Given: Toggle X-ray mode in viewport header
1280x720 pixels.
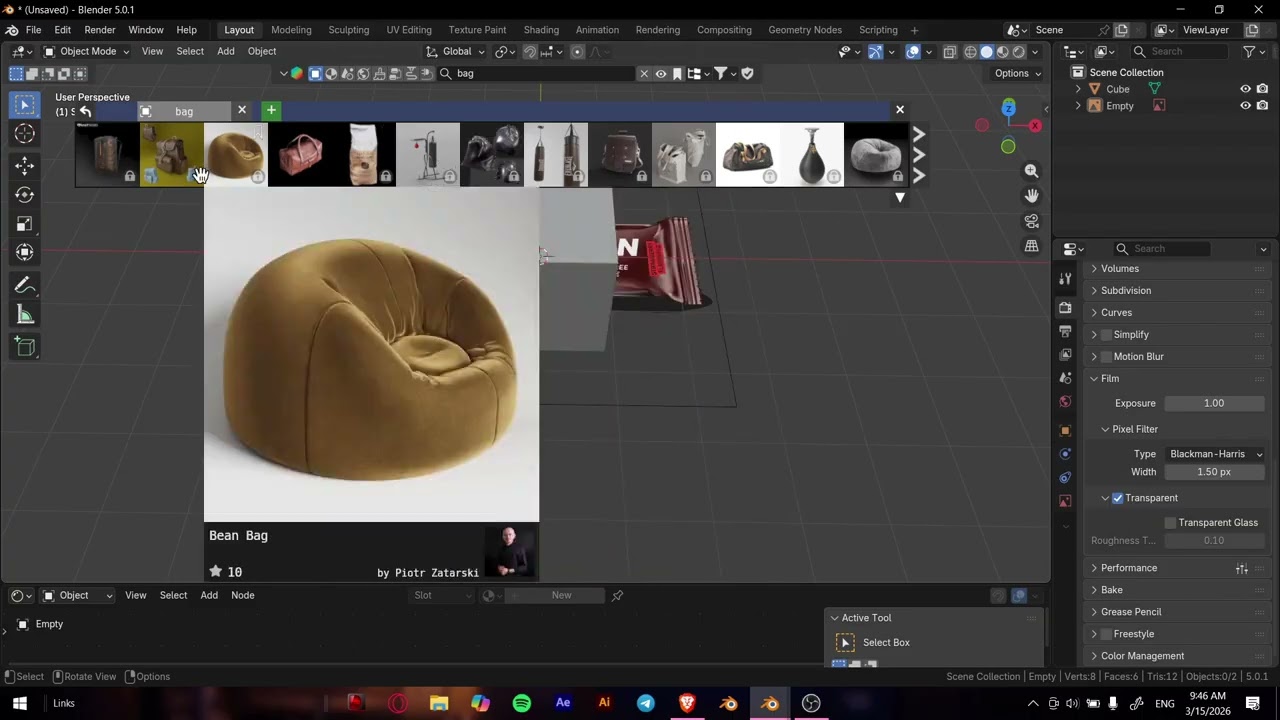Looking at the screenshot, I should pyautogui.click(x=950, y=52).
